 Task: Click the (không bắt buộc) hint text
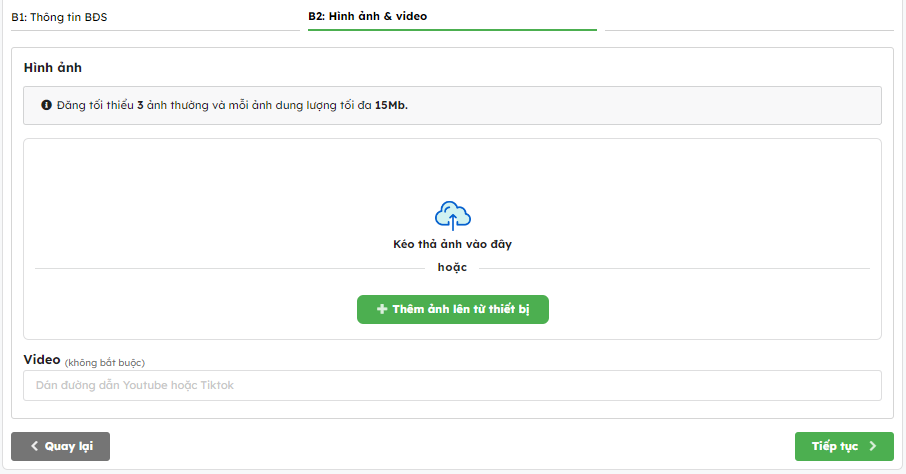(x=112, y=362)
